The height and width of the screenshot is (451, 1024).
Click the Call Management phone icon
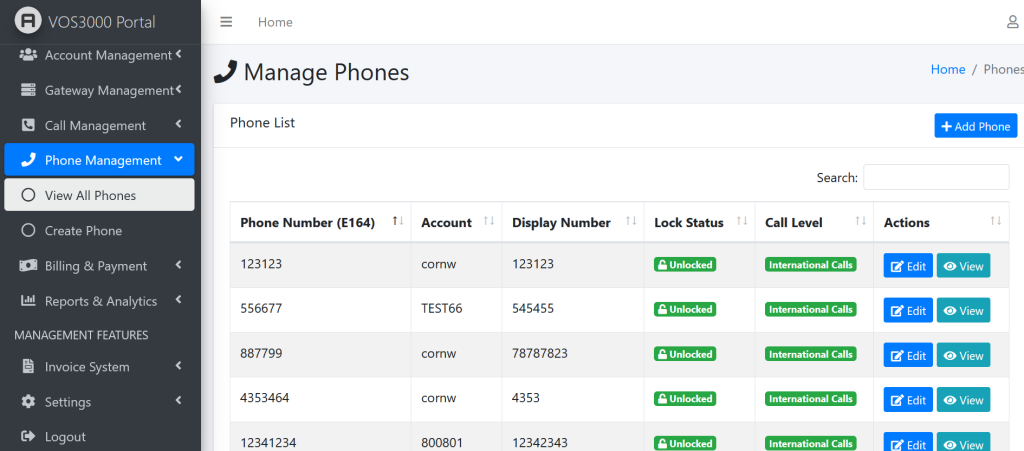click(x=28, y=125)
